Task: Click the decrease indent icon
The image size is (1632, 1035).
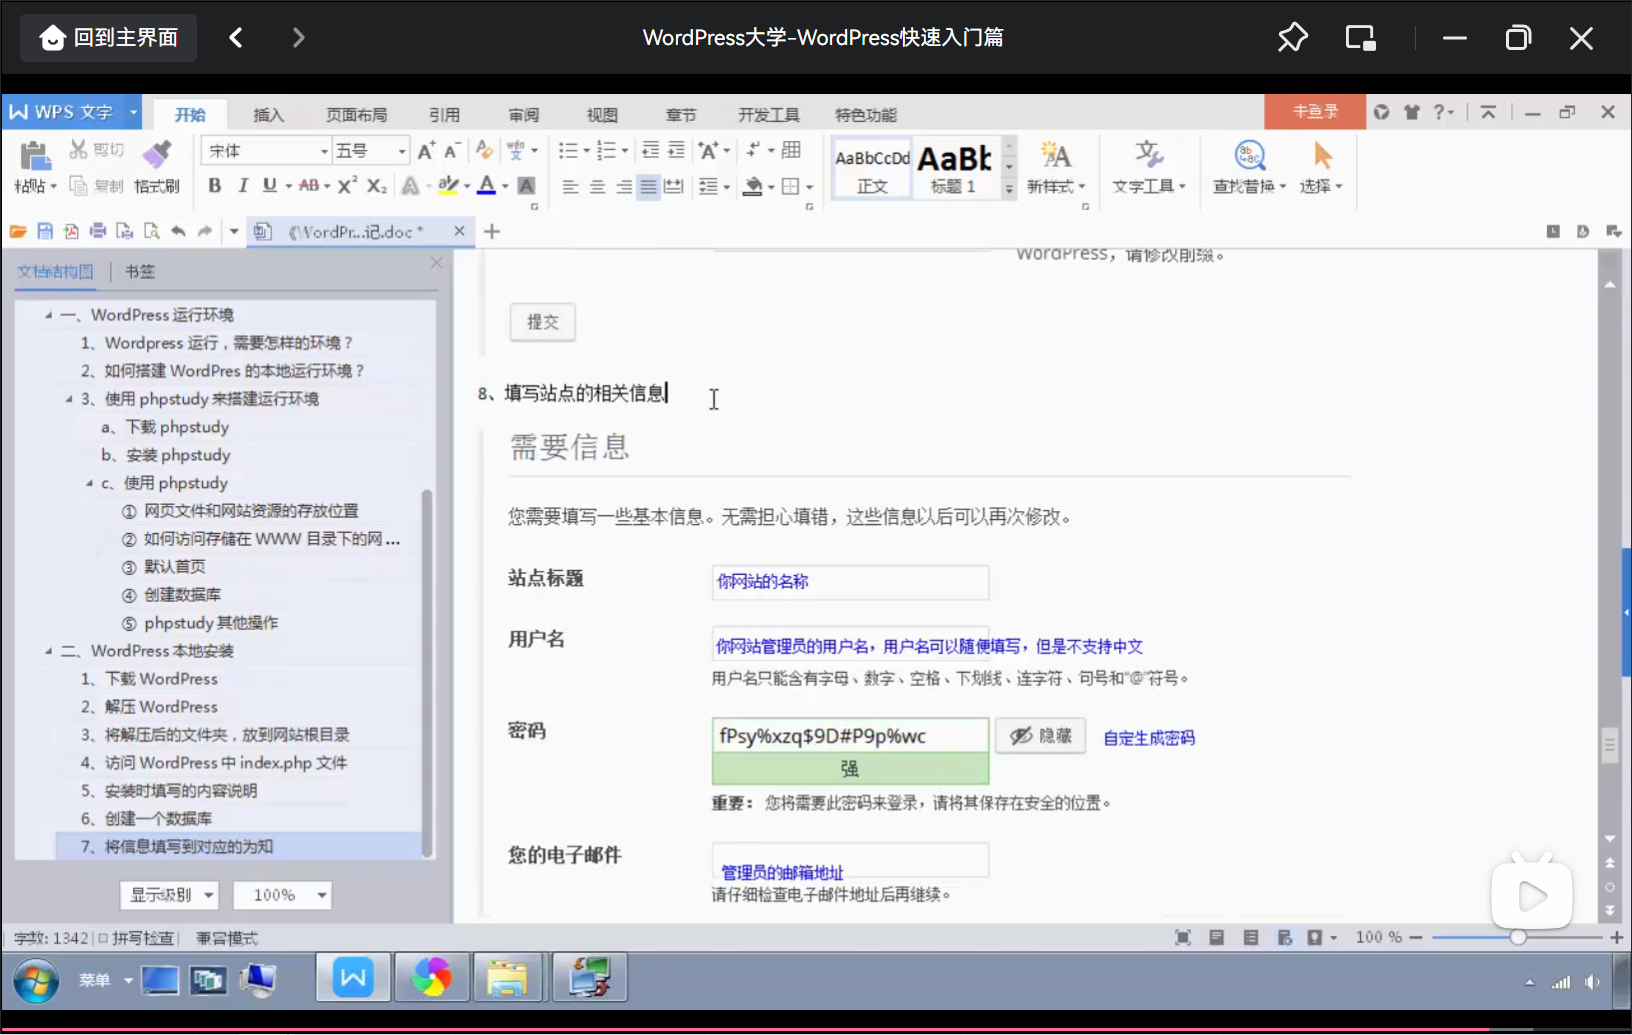Action: click(x=650, y=150)
